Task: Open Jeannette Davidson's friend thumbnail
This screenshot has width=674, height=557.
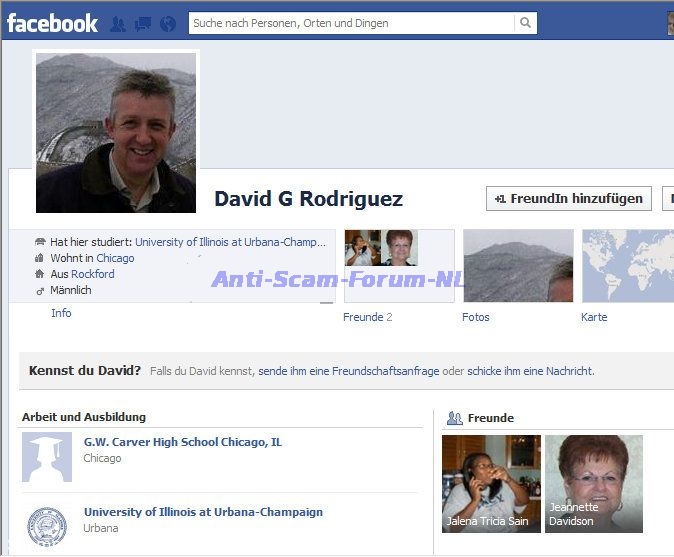Action: click(594, 483)
